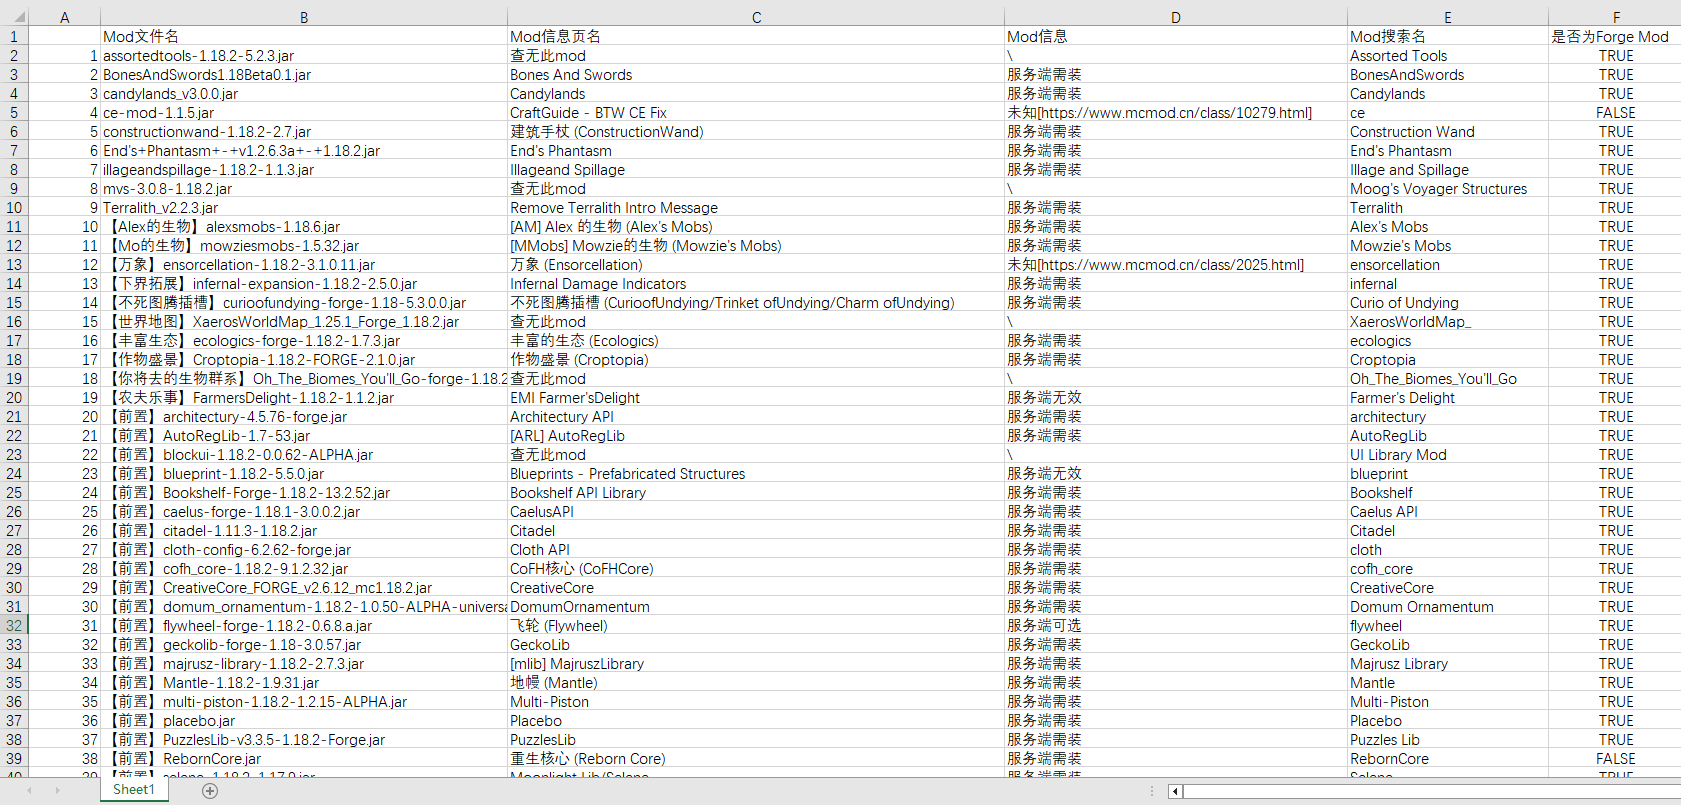Click cell 'Puzzles Lib' in column E
Viewport: 1681px width, 805px height.
(1448, 740)
